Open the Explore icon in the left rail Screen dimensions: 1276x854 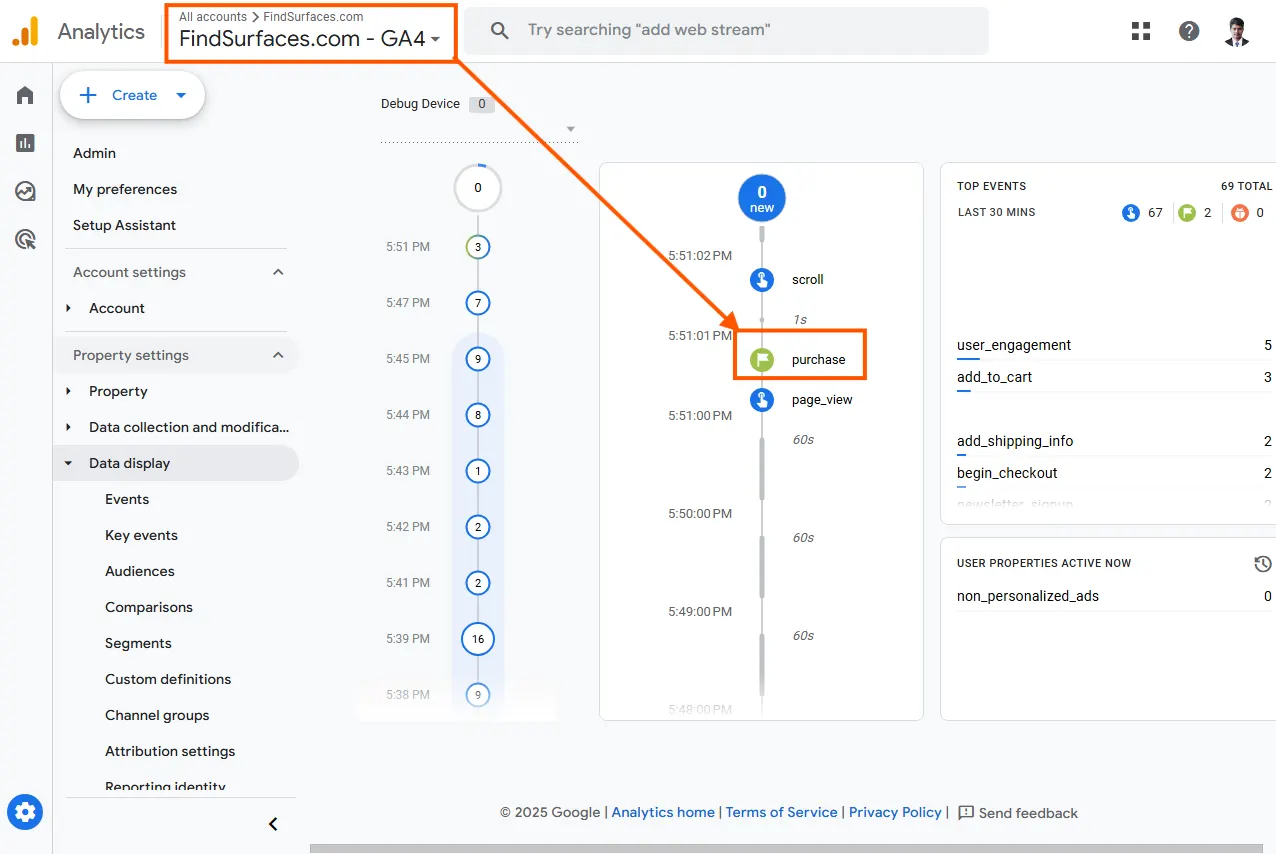point(25,191)
